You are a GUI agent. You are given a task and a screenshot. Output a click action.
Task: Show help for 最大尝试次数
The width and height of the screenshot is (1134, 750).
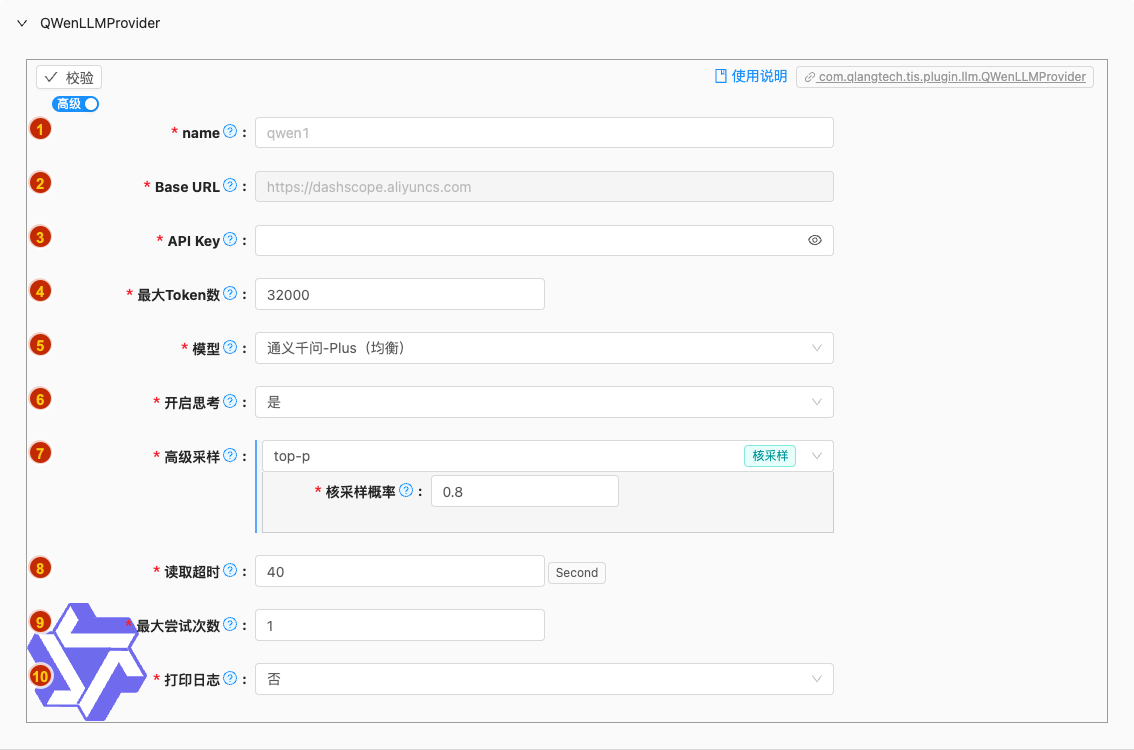point(230,624)
